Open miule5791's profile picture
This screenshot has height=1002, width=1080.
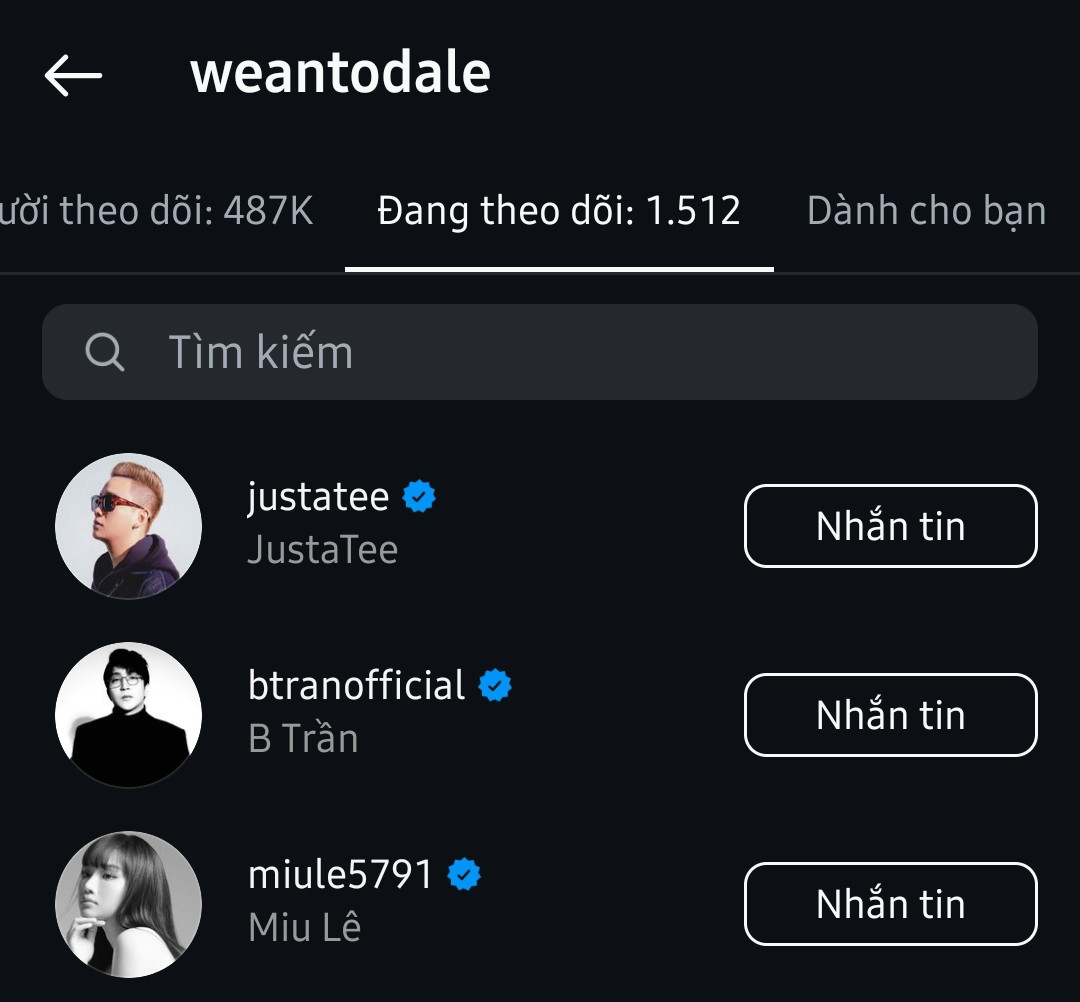[x=128, y=904]
